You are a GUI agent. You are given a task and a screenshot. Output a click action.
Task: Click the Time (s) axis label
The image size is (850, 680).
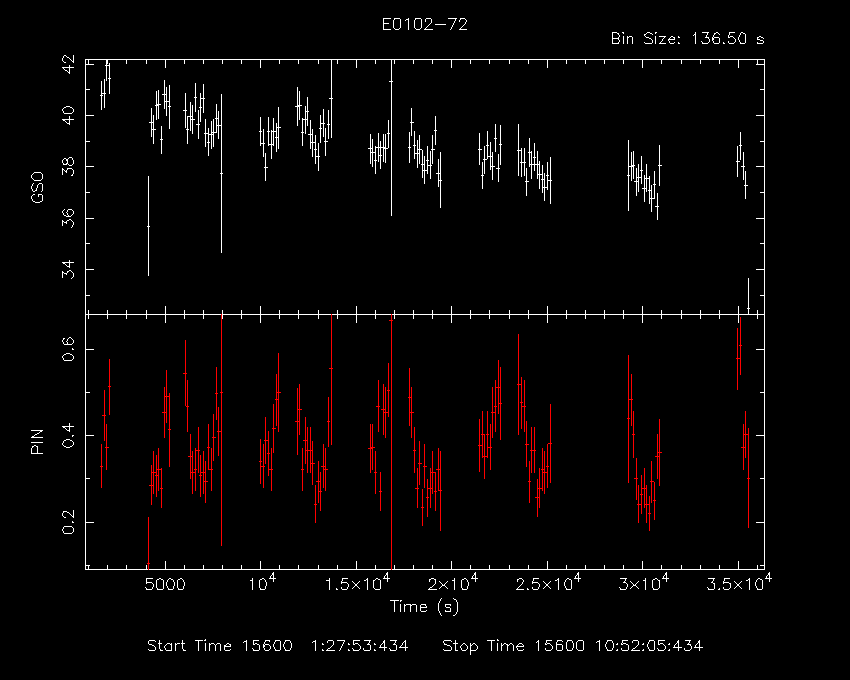coord(424,606)
